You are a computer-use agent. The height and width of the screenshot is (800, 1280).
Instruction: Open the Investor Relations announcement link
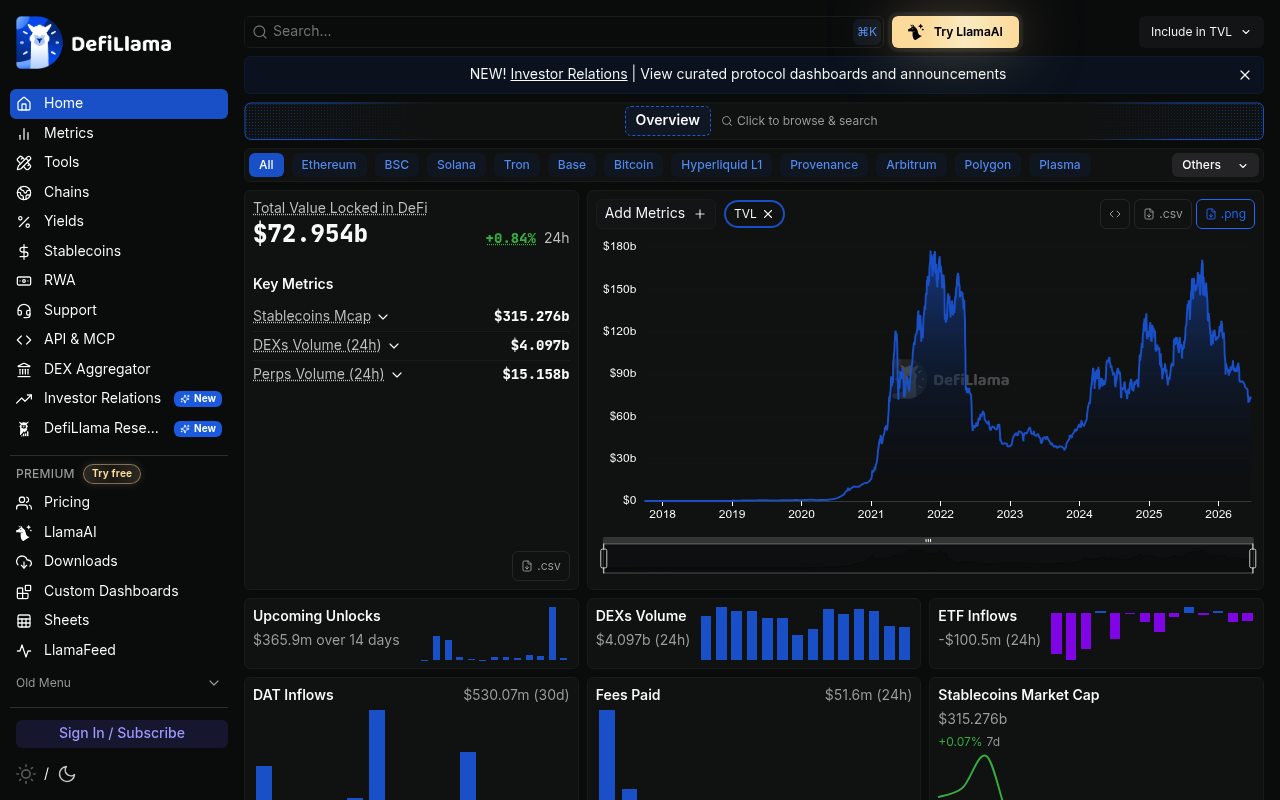coord(569,74)
